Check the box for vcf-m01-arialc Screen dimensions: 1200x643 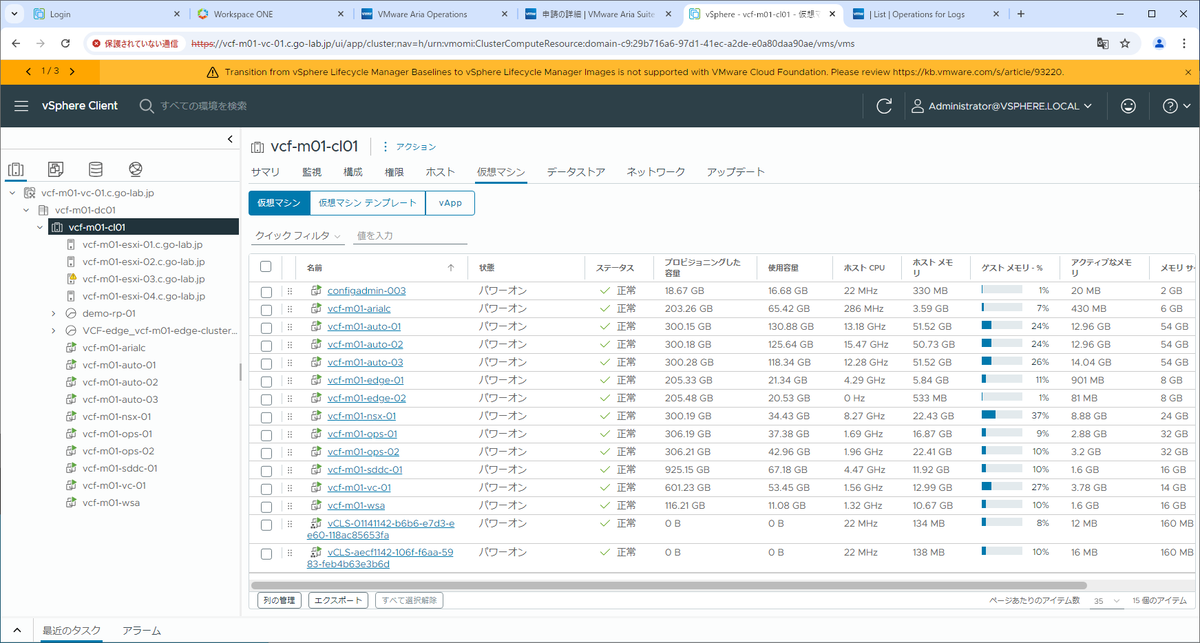(x=266, y=309)
